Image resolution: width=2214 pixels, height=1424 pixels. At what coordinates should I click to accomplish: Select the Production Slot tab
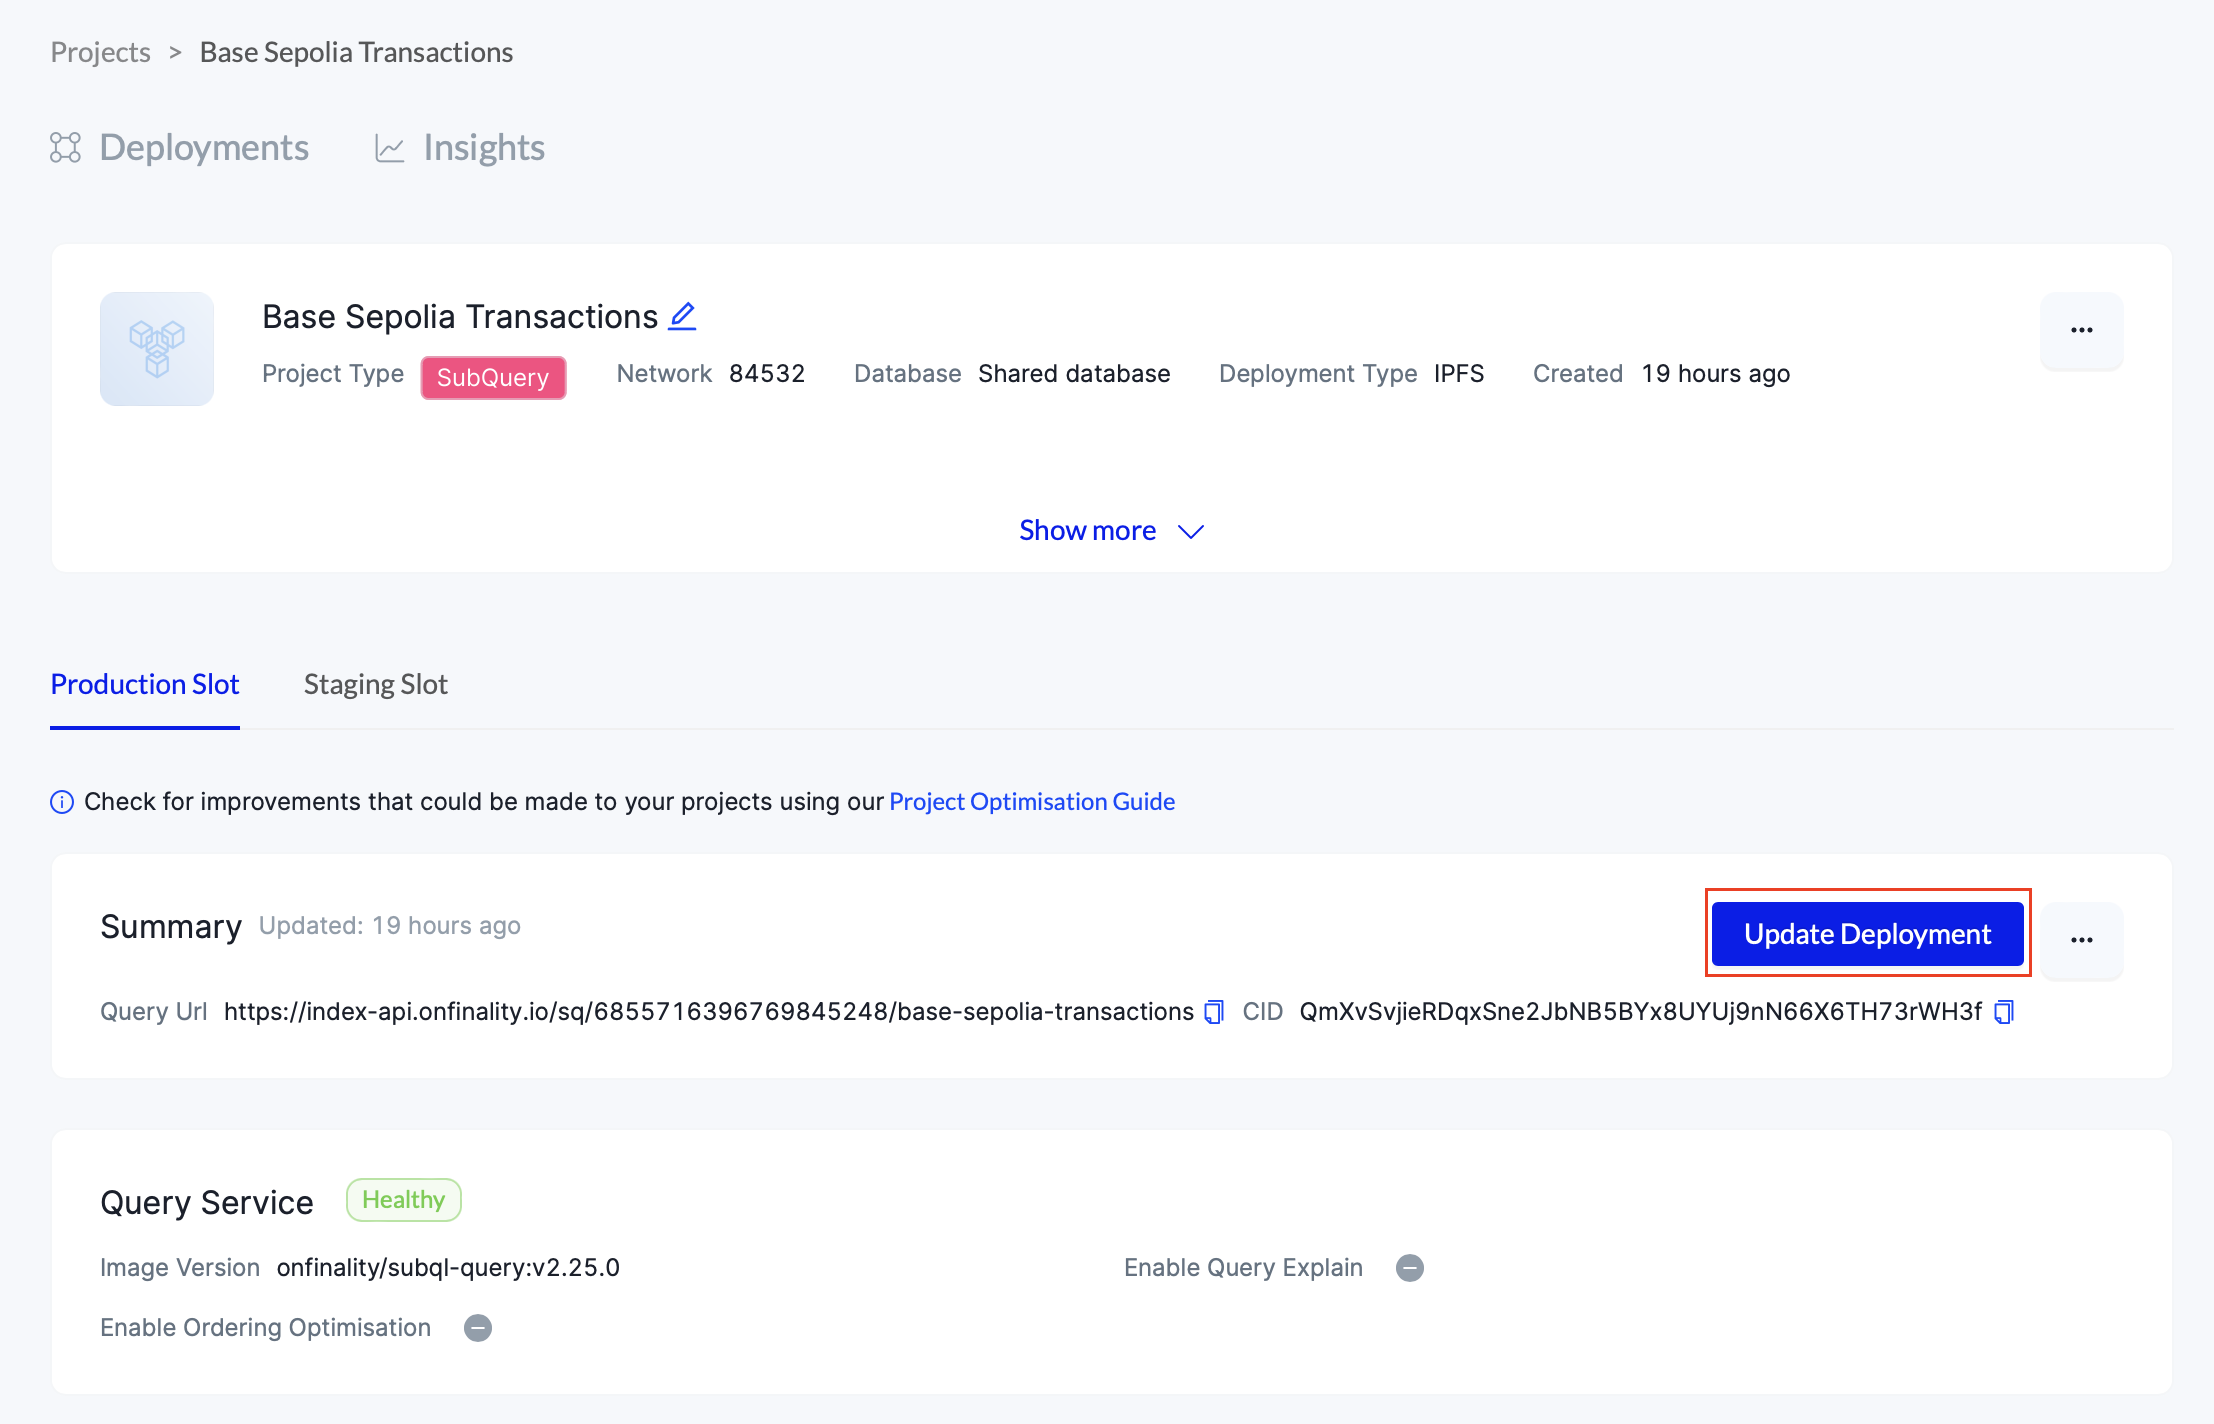[145, 685]
